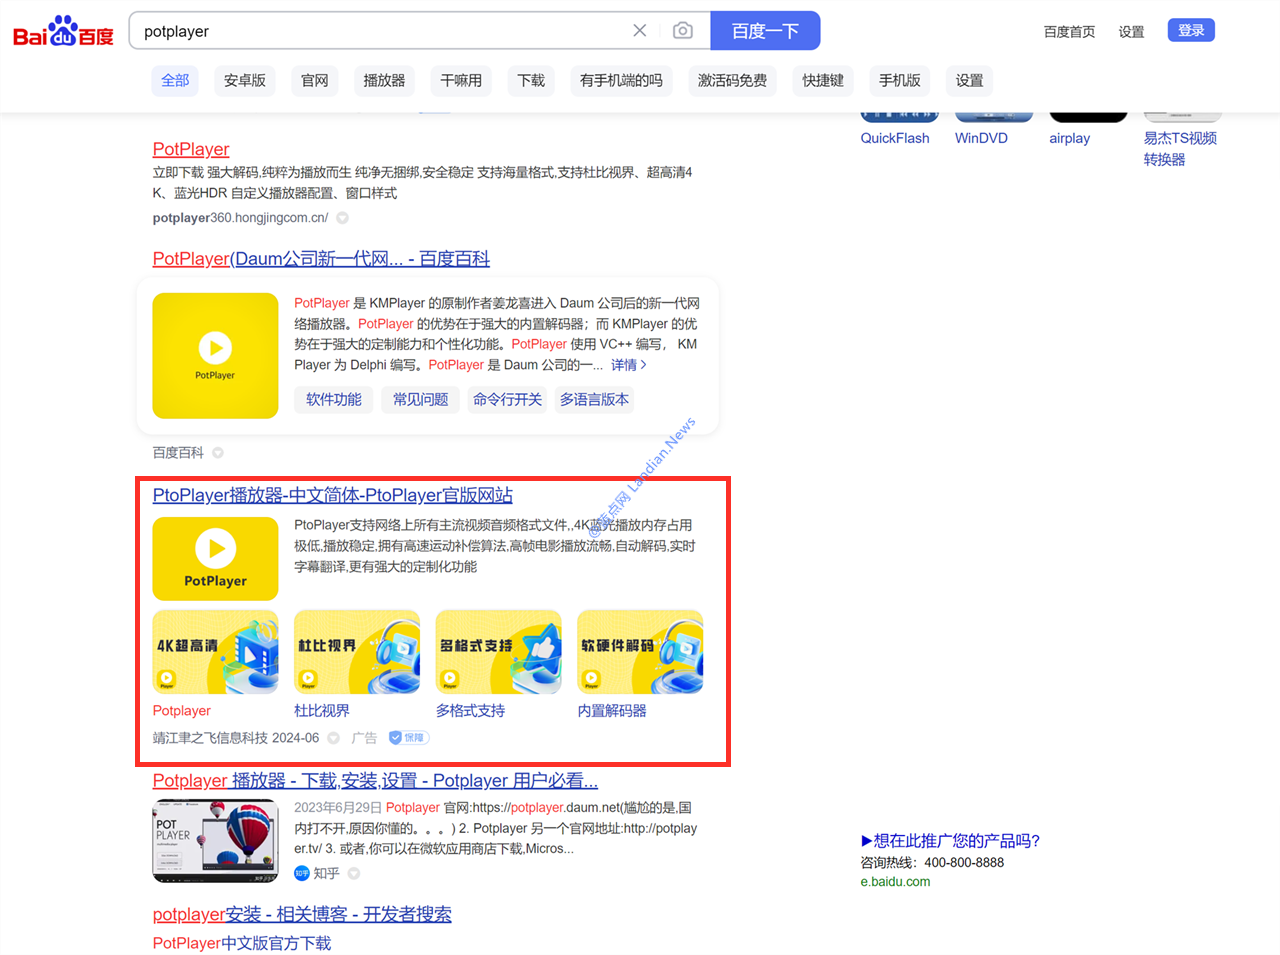
Task: Click the 杜比视界 text link
Action: (x=322, y=711)
